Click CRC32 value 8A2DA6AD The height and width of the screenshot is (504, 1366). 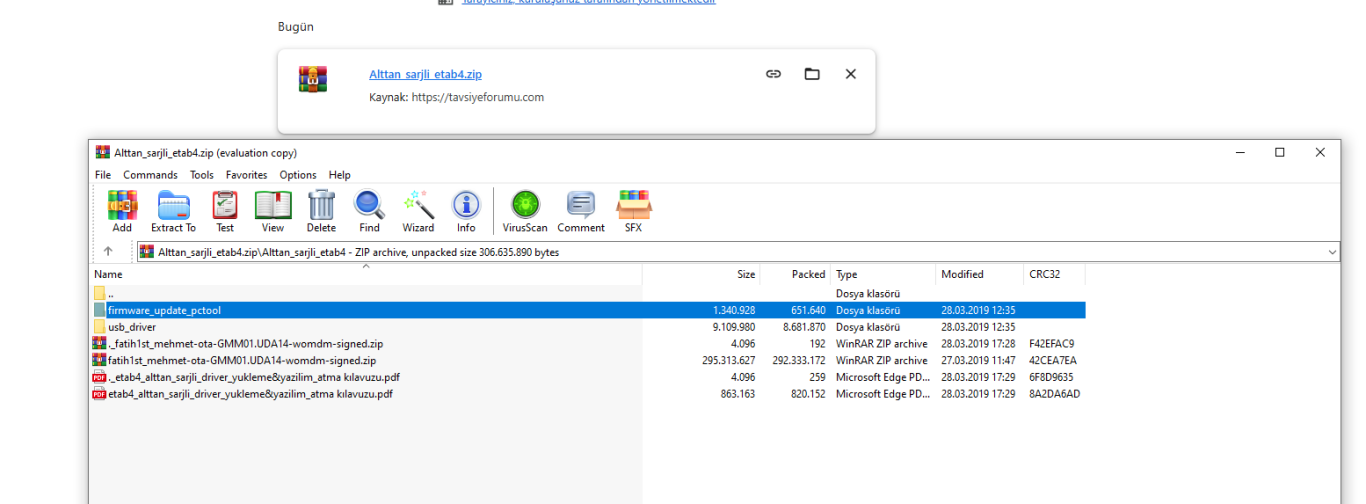coord(1054,394)
